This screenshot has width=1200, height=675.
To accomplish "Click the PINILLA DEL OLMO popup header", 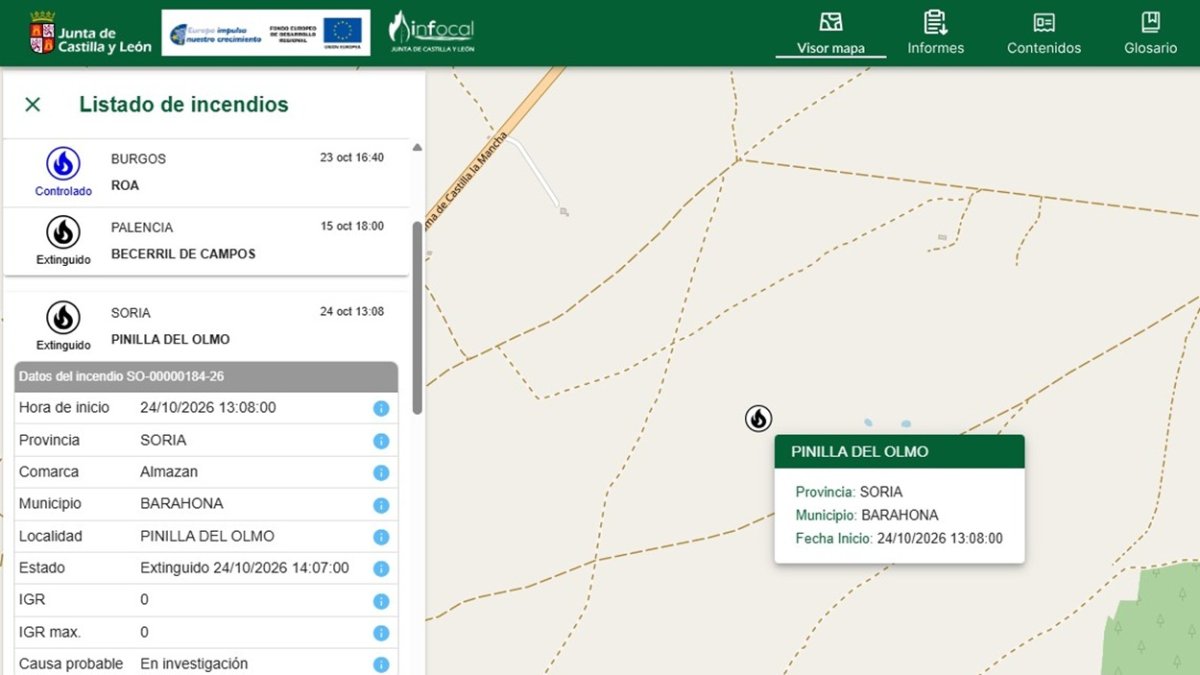I will click(899, 451).
